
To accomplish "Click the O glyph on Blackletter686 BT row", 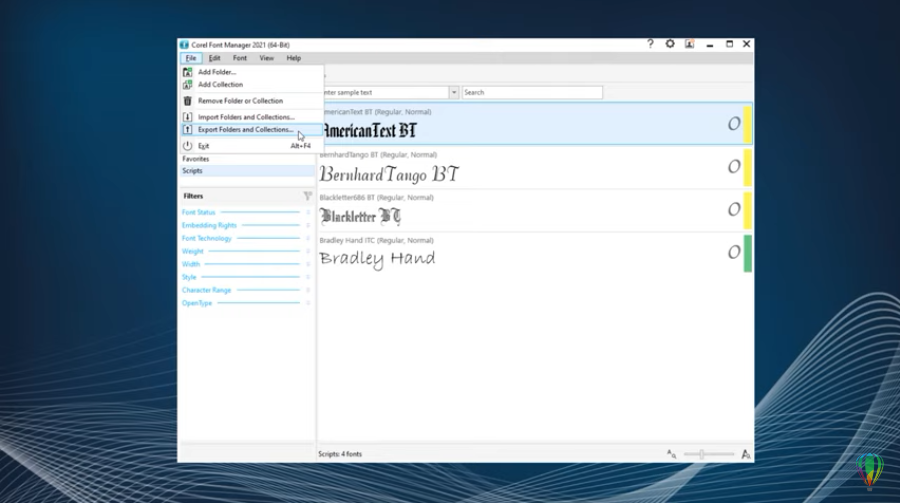I will (734, 210).
